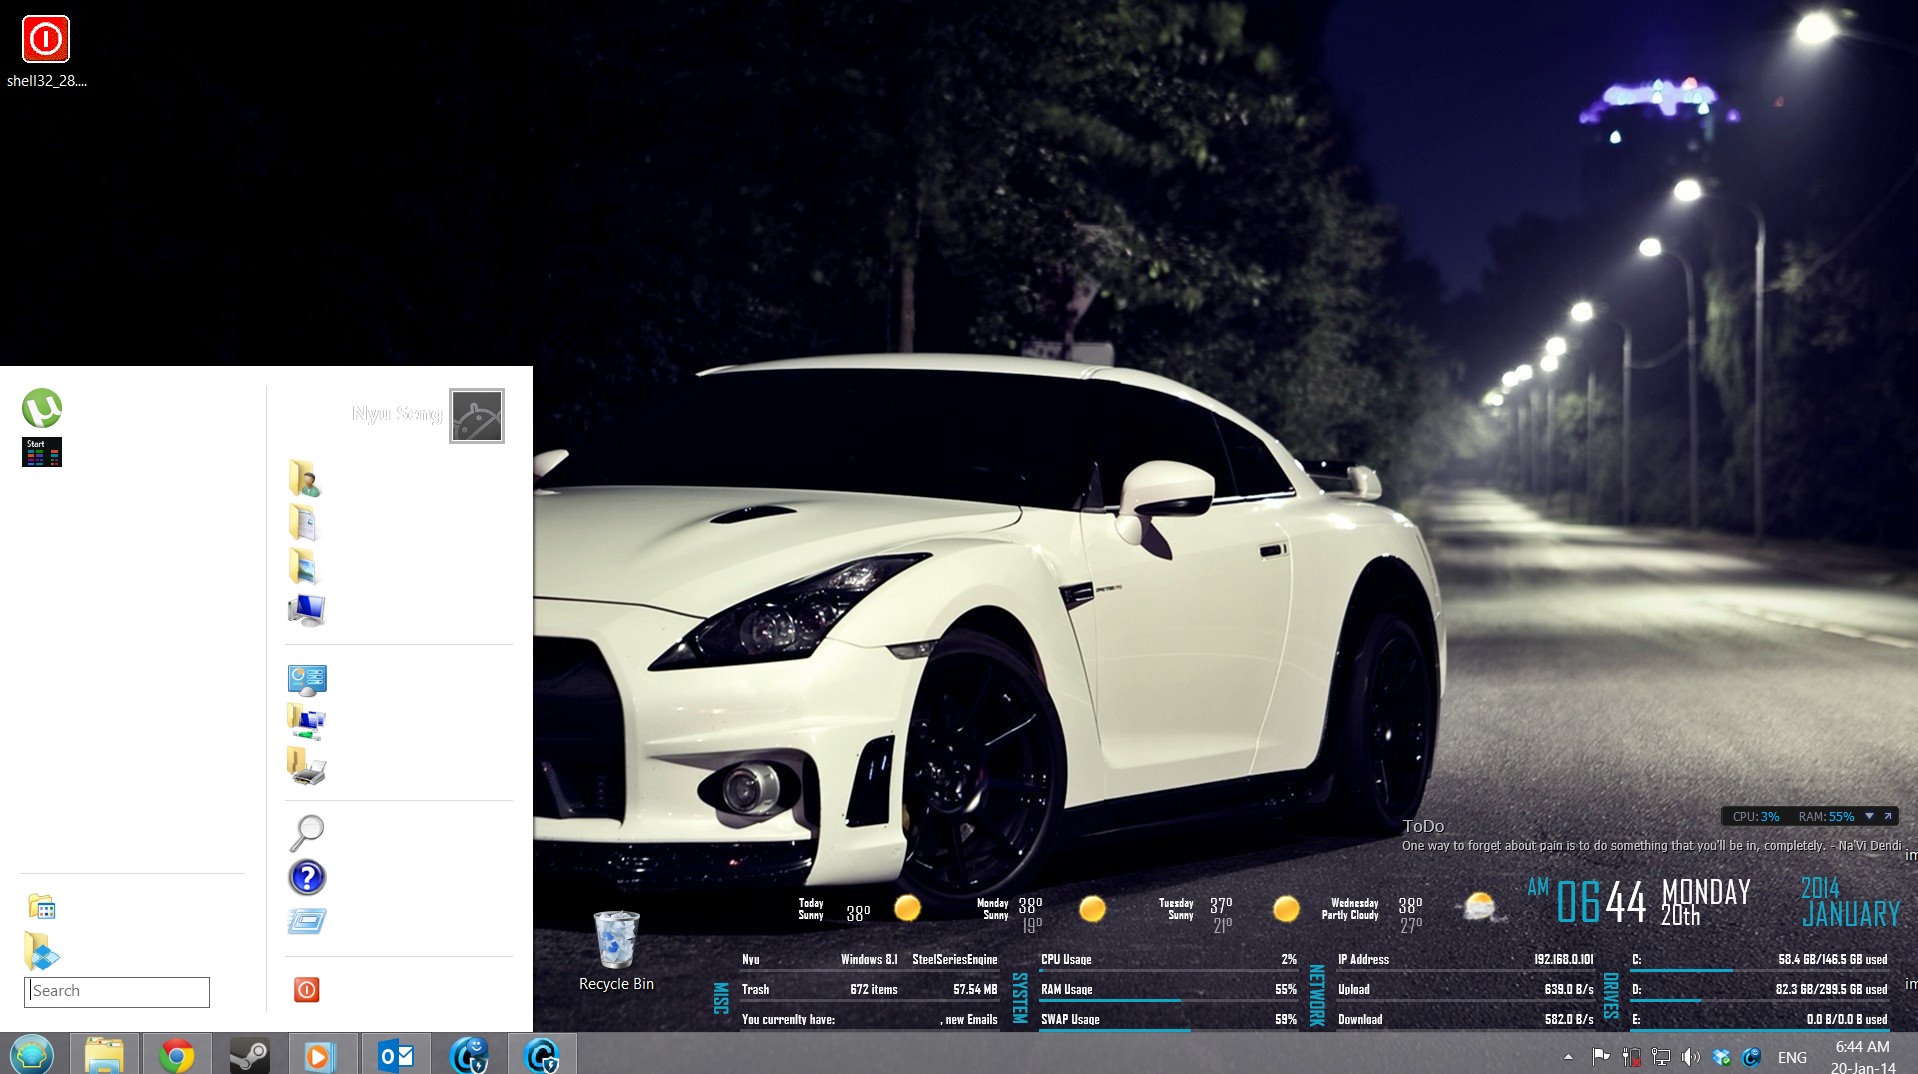Click the ENG language indicator
This screenshot has height=1074, width=1918.
click(x=1791, y=1057)
